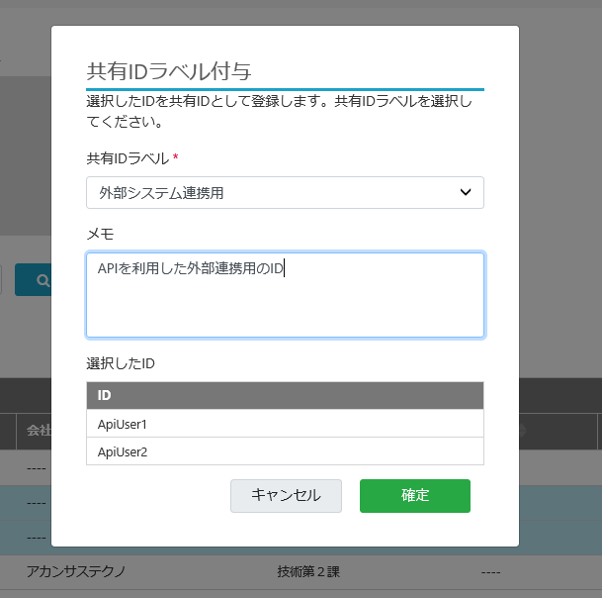Click the 選択したID section label
This screenshot has width=602, height=598.
[x=120, y=363]
